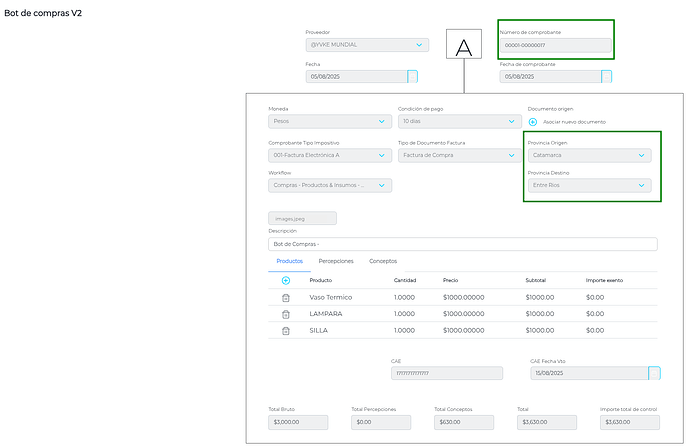Expand the Provincia Origen dropdown
Screen dimensions: 690x447
(x=589, y=155)
